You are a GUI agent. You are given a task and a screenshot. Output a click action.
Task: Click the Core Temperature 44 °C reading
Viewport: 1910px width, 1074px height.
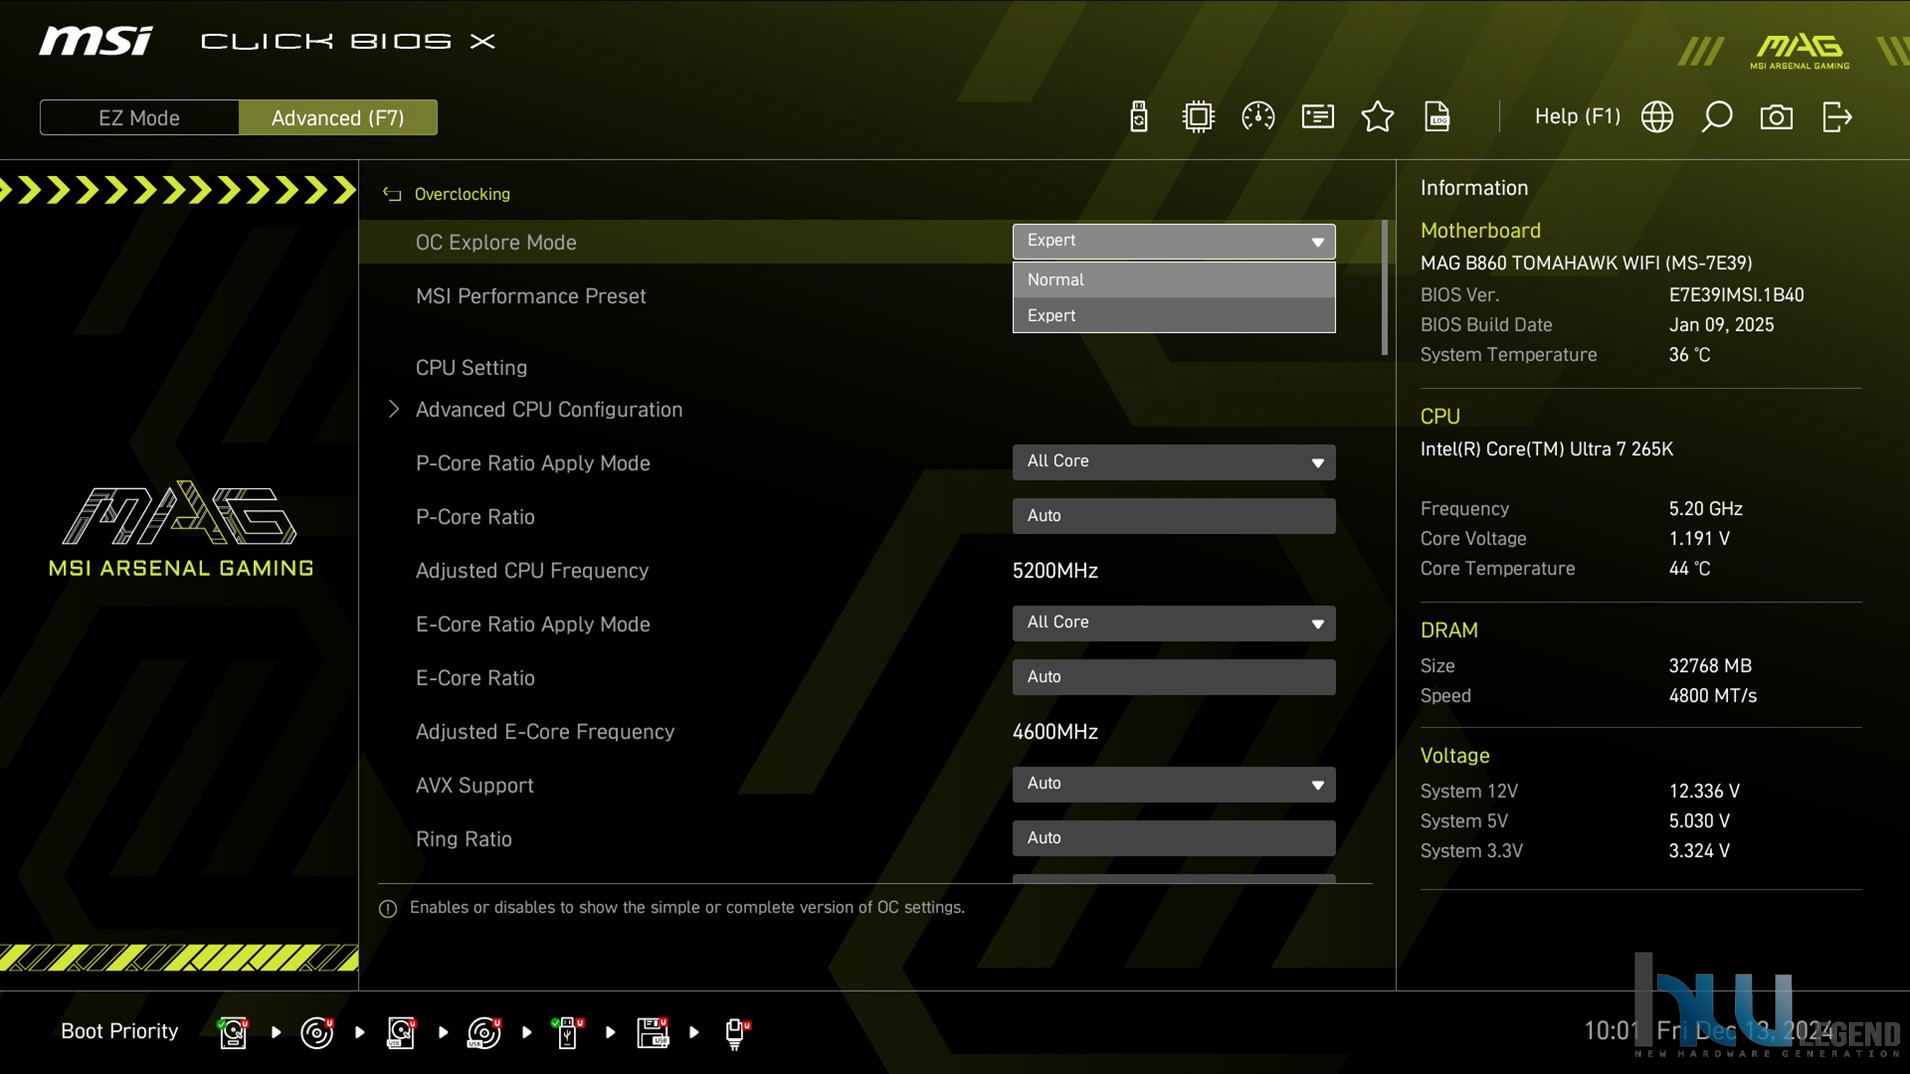tap(1689, 569)
